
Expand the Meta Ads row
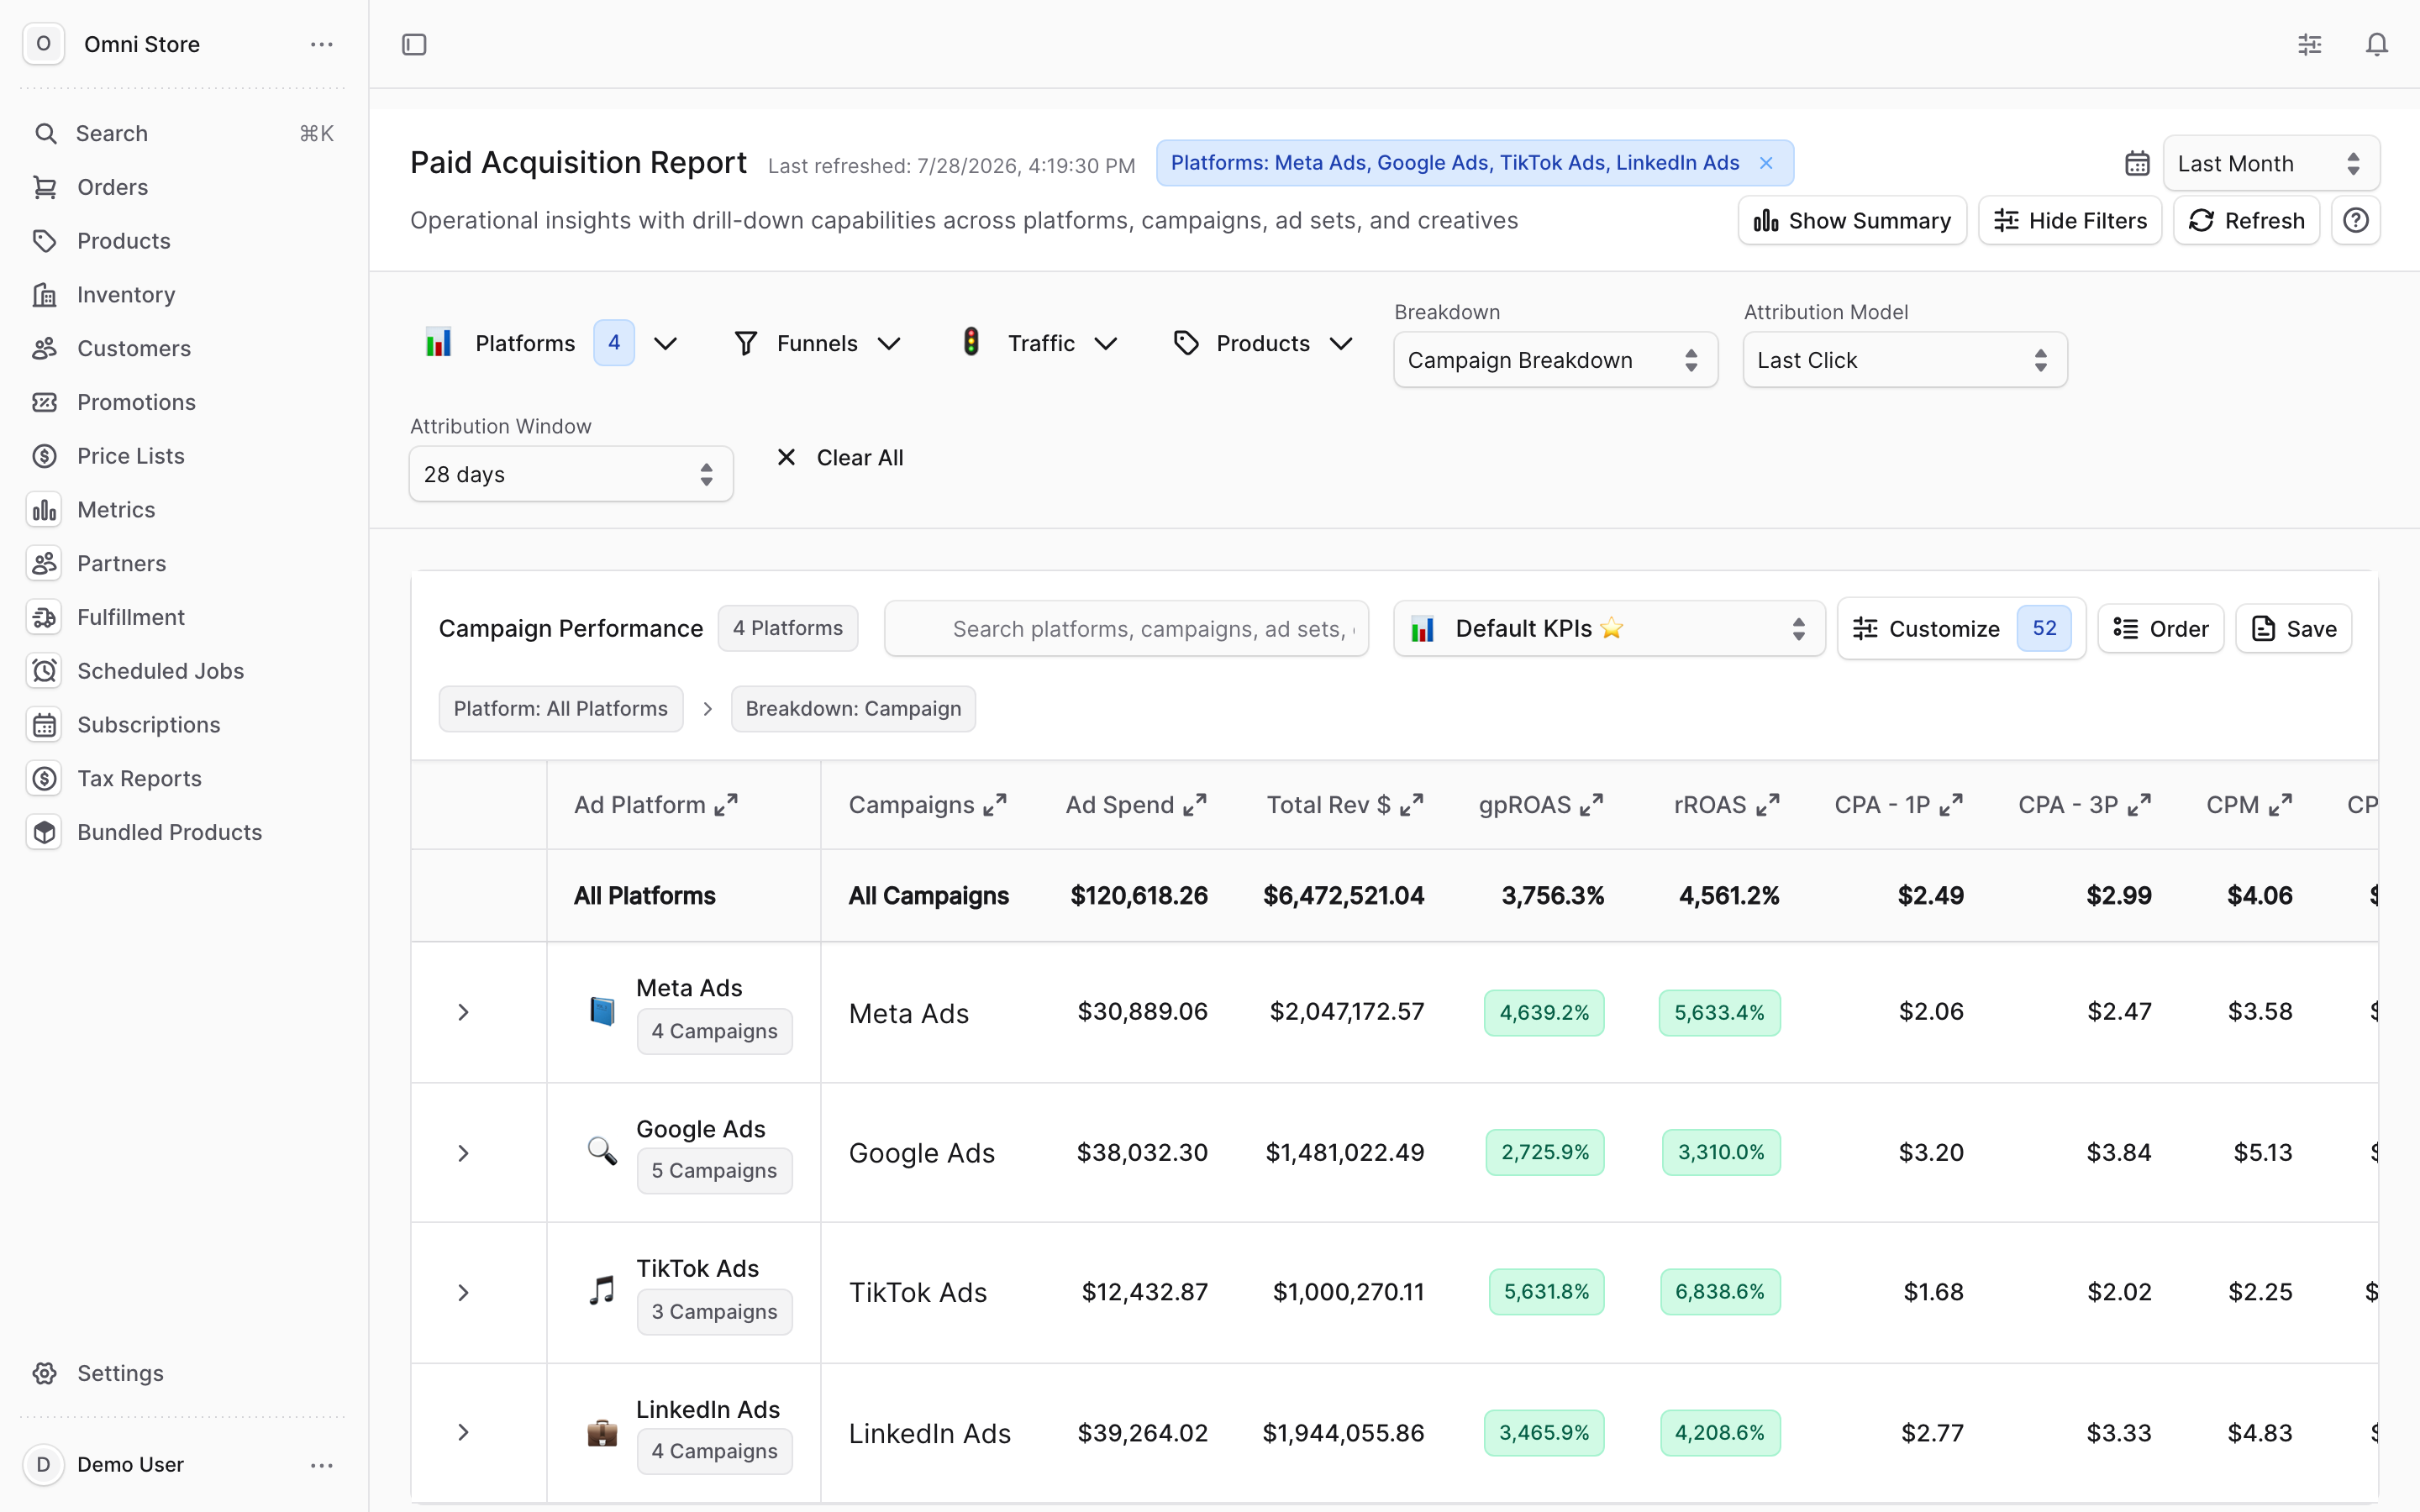[x=463, y=1012]
